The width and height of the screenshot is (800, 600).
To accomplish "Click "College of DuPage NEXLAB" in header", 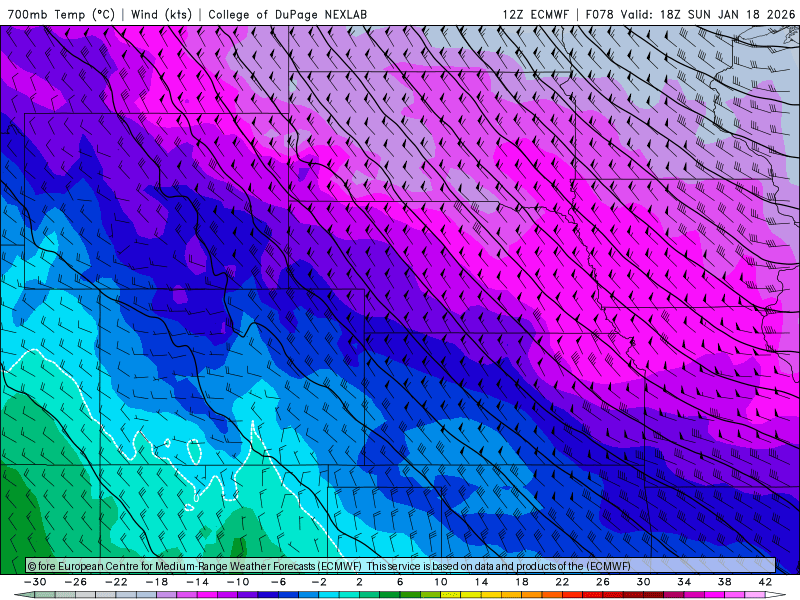I will click(287, 14).
